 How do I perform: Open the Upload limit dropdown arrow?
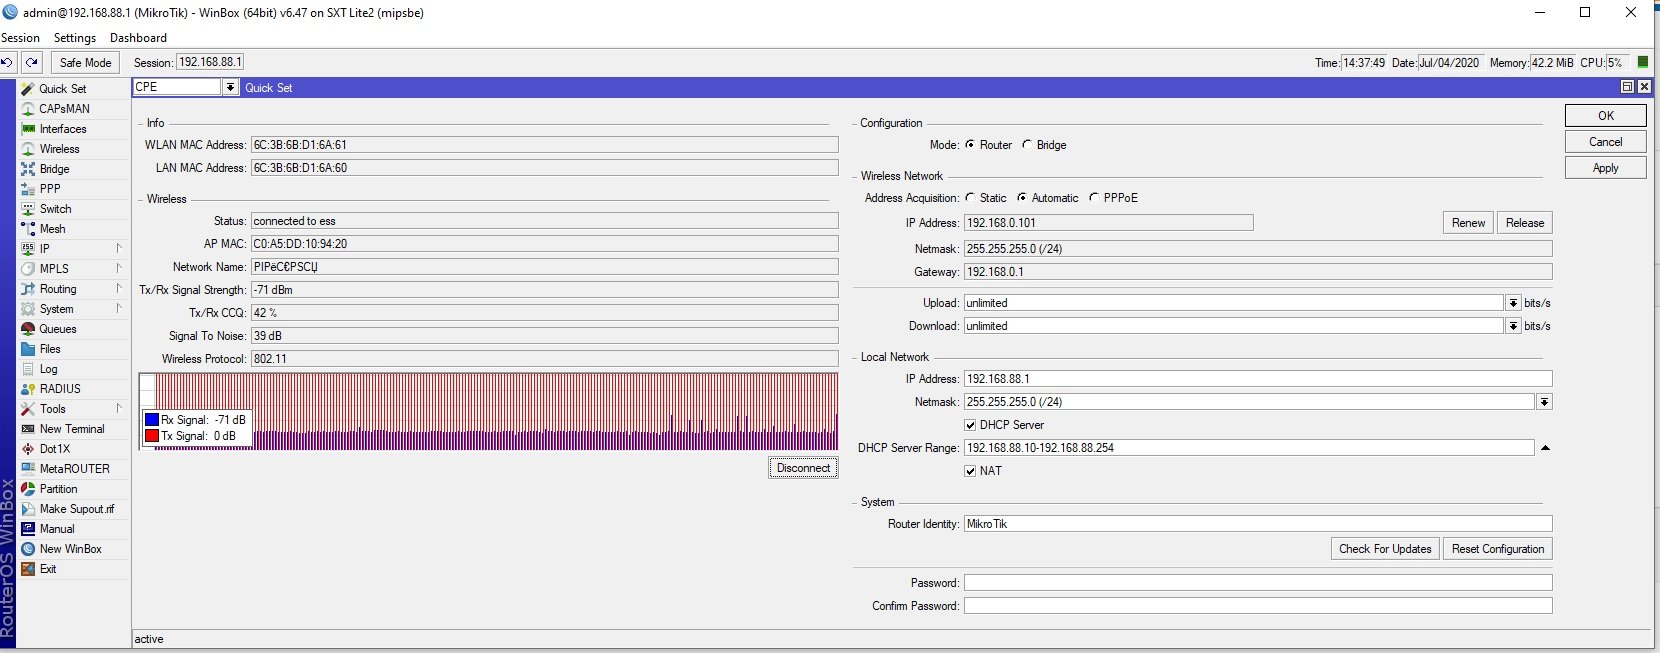click(x=1513, y=303)
